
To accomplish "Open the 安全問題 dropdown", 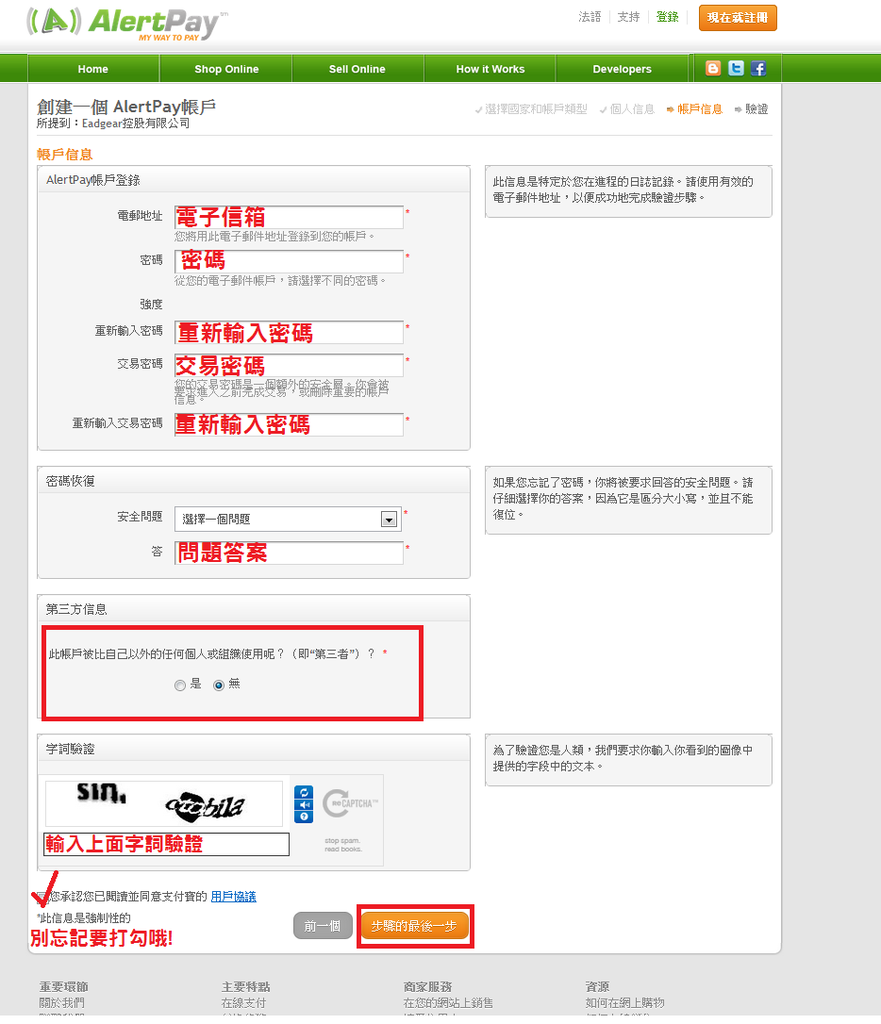I will pos(289,519).
